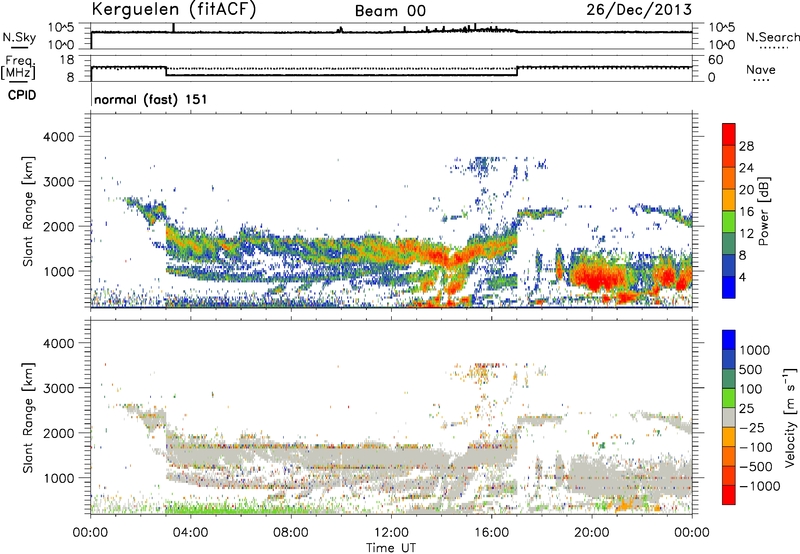Click the '12:00' time tick label
Screen dimensions: 800x554
coord(391,533)
